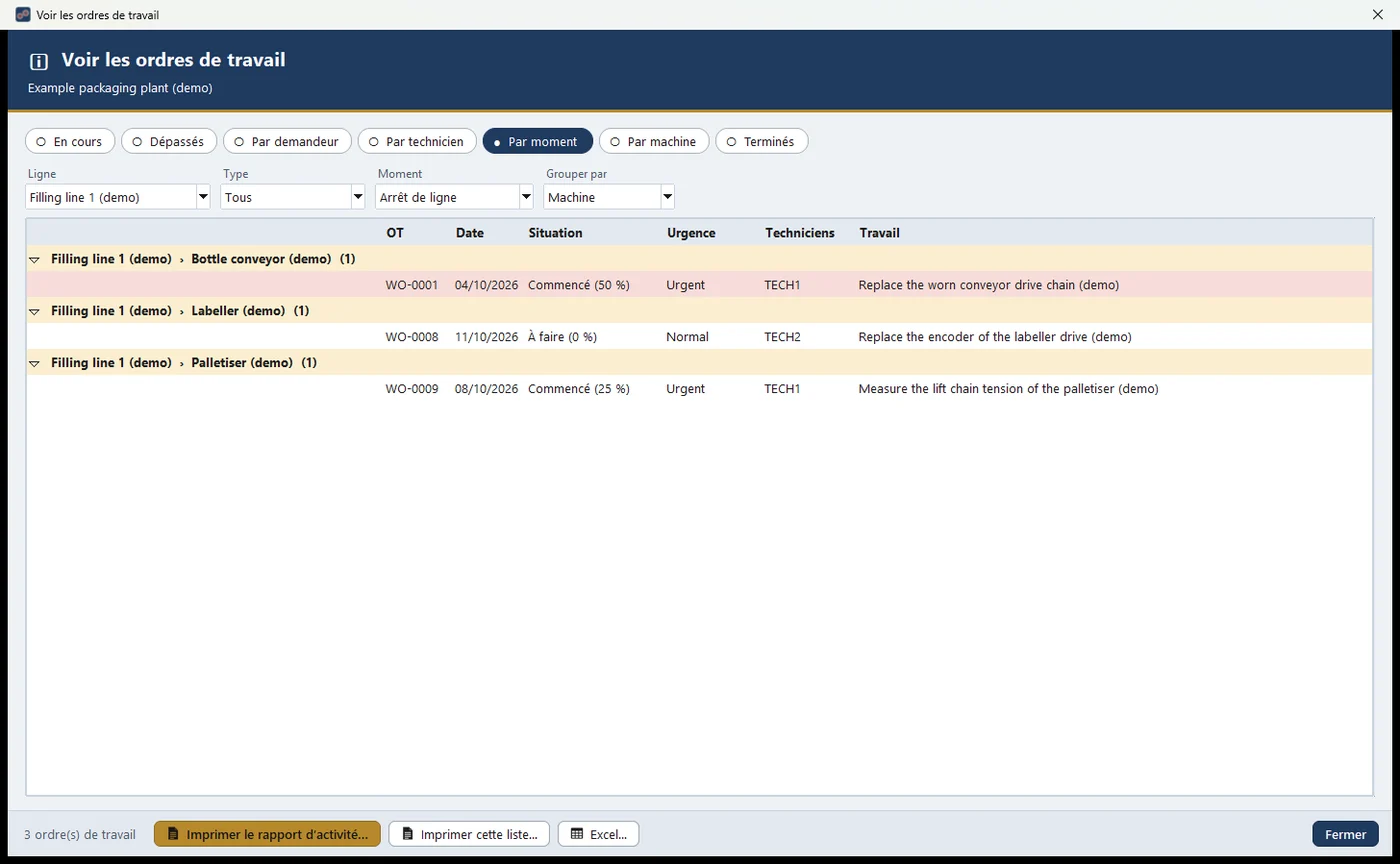Click the TECH2 technician cell
1400x864 pixels.
[782, 337]
